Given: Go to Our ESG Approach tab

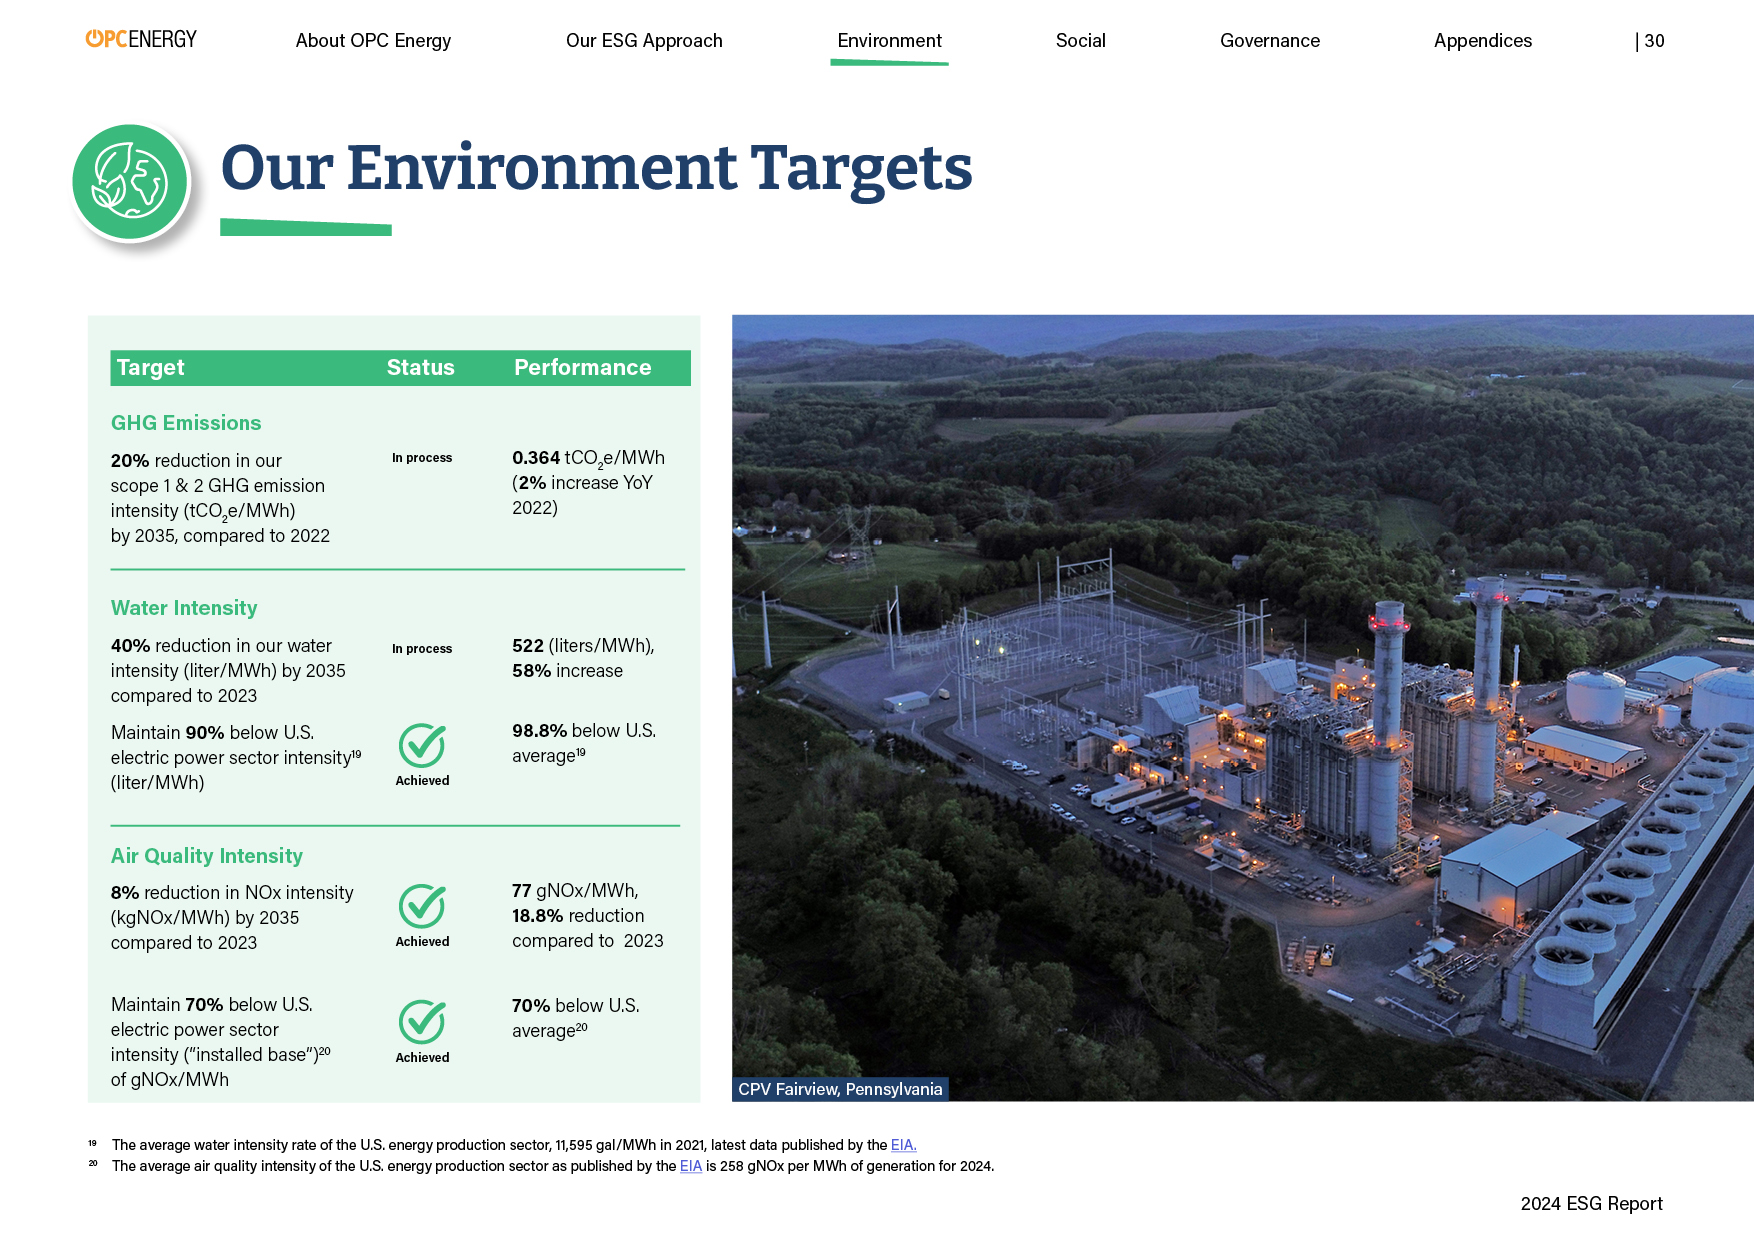Looking at the screenshot, I should coord(644,41).
